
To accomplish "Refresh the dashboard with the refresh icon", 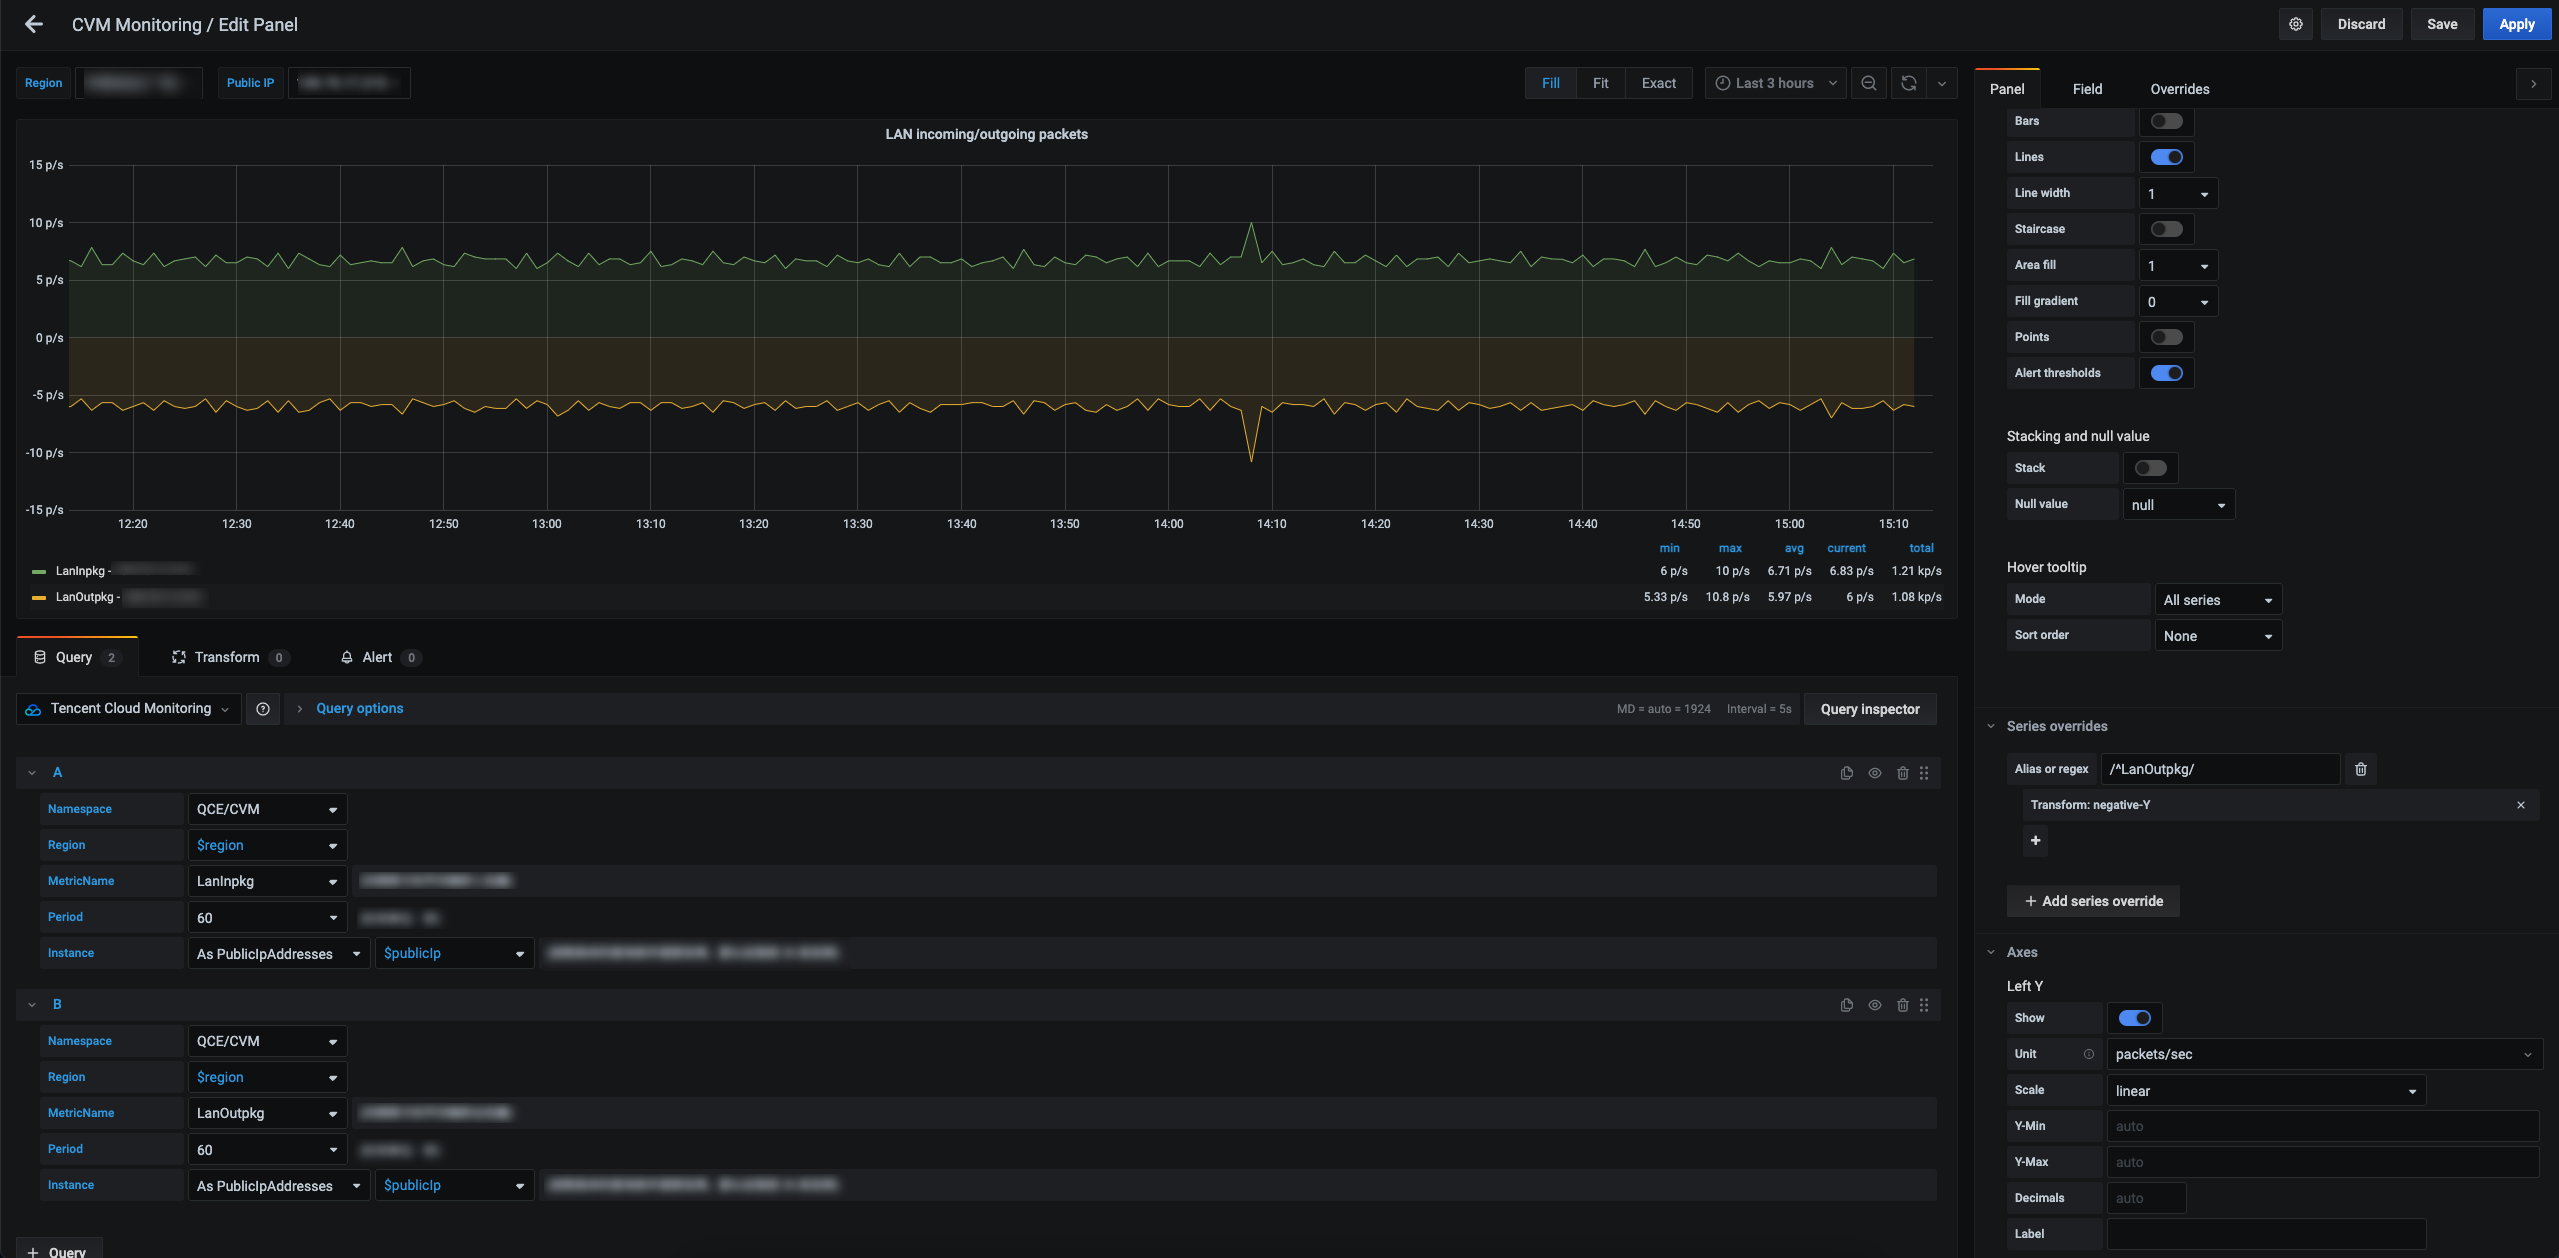I will tap(1908, 83).
